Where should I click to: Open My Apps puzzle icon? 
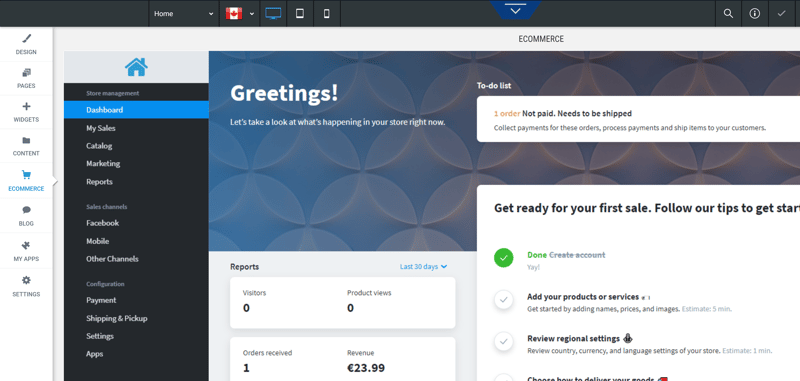tap(26, 245)
